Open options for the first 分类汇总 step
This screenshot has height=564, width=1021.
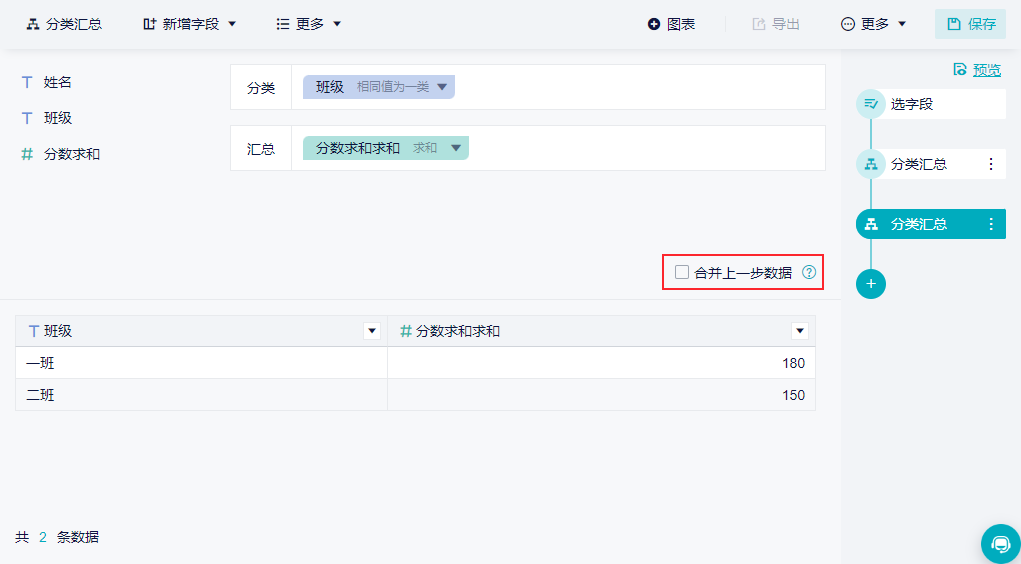[x=991, y=164]
